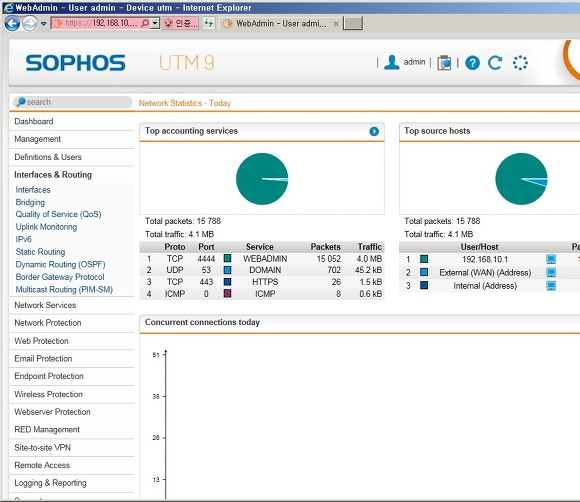Open the recent pages dropdown arrow

tap(44, 24)
